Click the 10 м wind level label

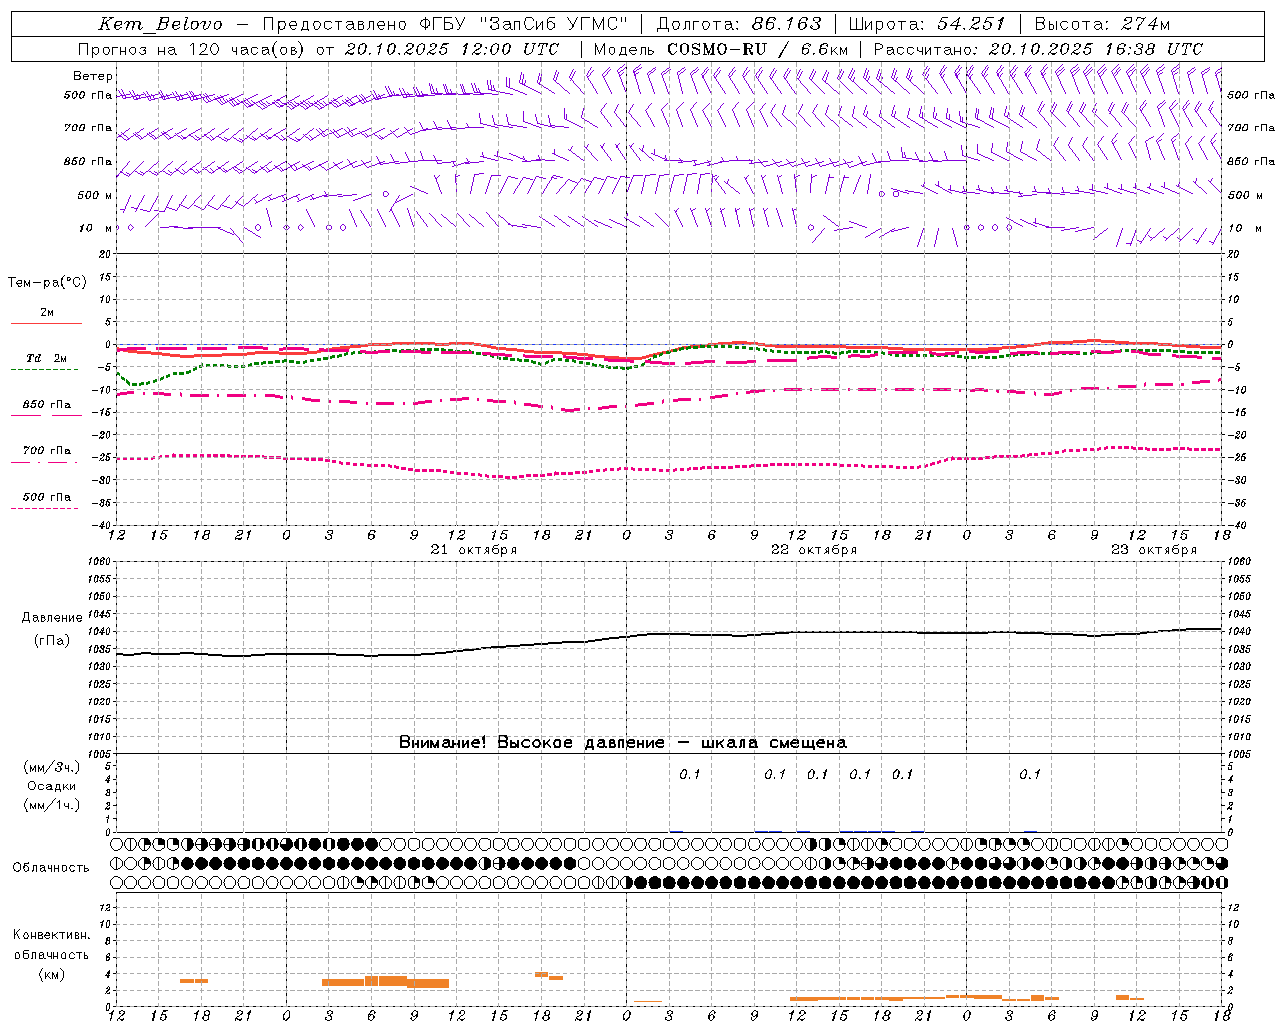95,228
